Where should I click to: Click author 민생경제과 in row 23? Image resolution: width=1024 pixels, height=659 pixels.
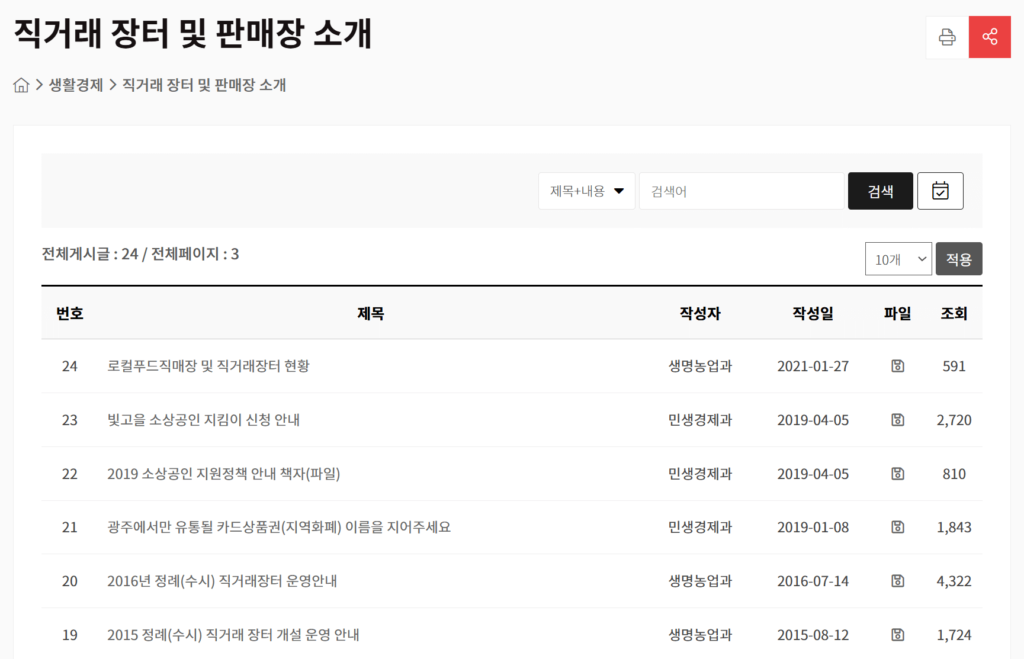(700, 419)
